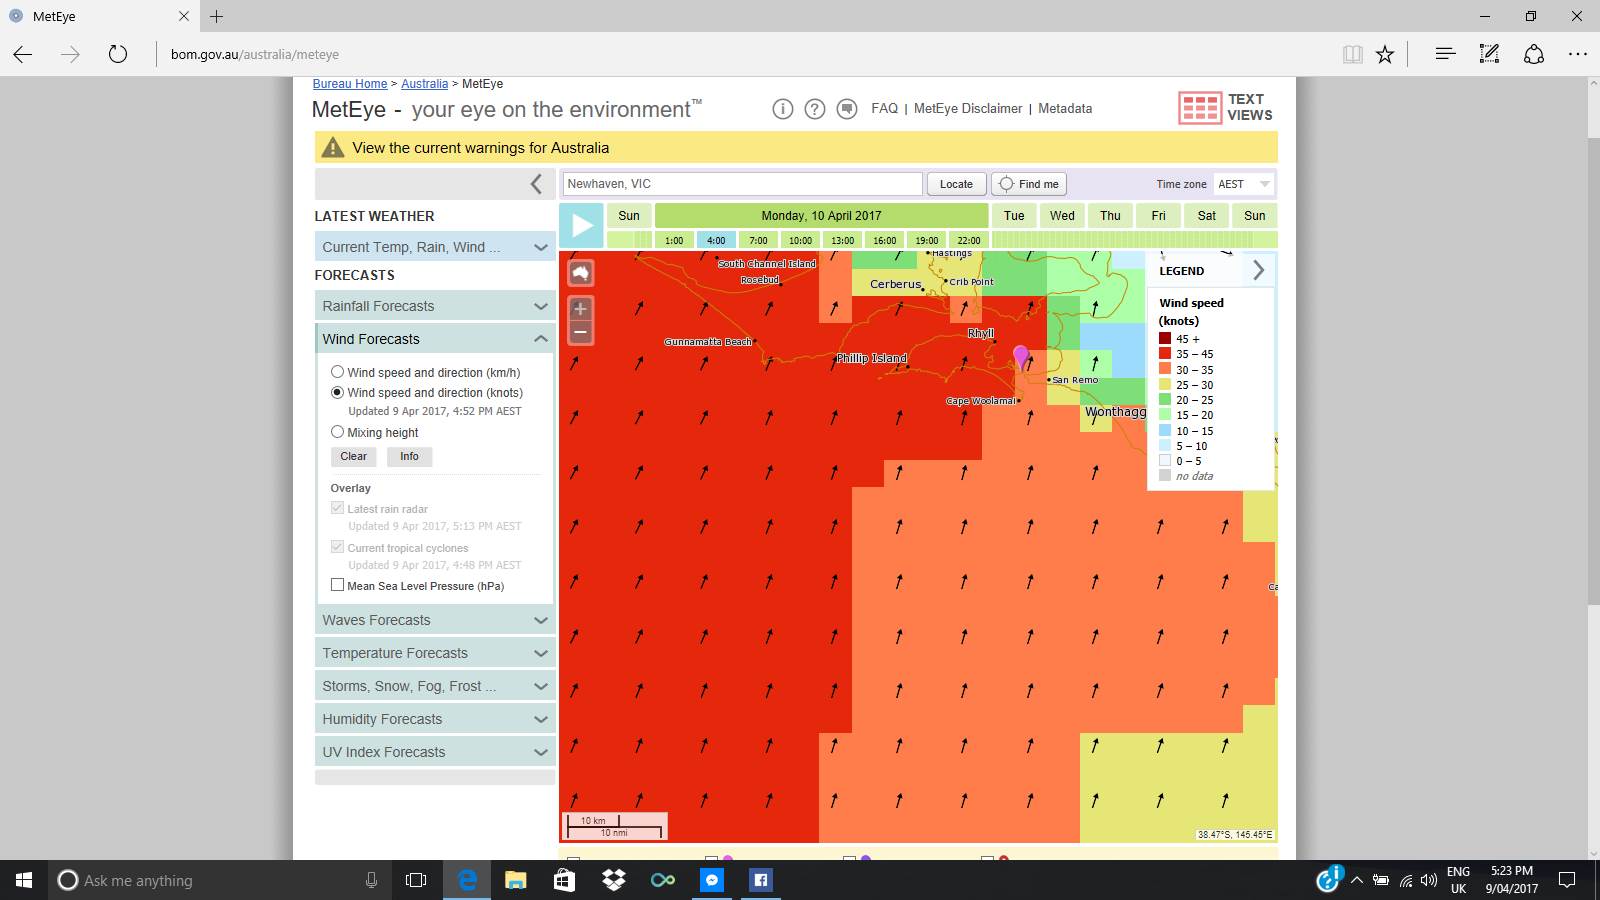Zoom in with the map plus button
Viewport: 1600px width, 900px height.
click(x=580, y=309)
